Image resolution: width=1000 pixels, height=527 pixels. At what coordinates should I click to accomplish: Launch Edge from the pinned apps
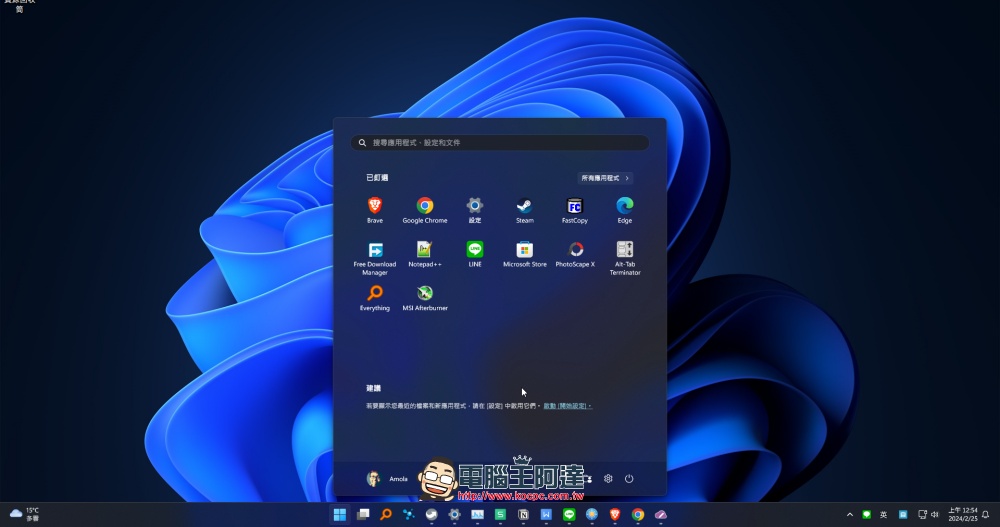pyautogui.click(x=624, y=210)
